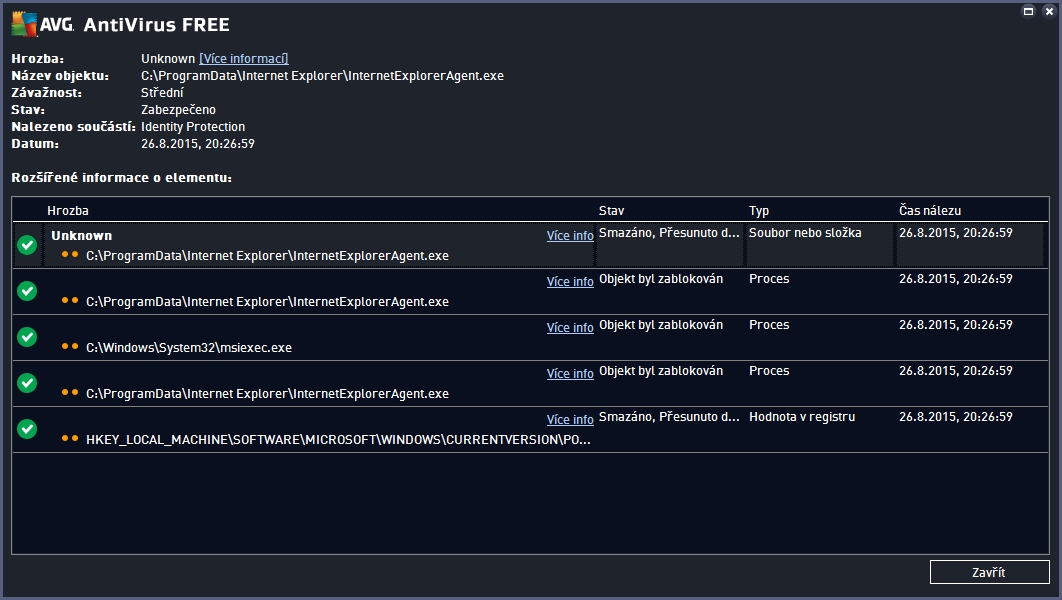Click the 'Identity Protection' component value

coord(193,127)
